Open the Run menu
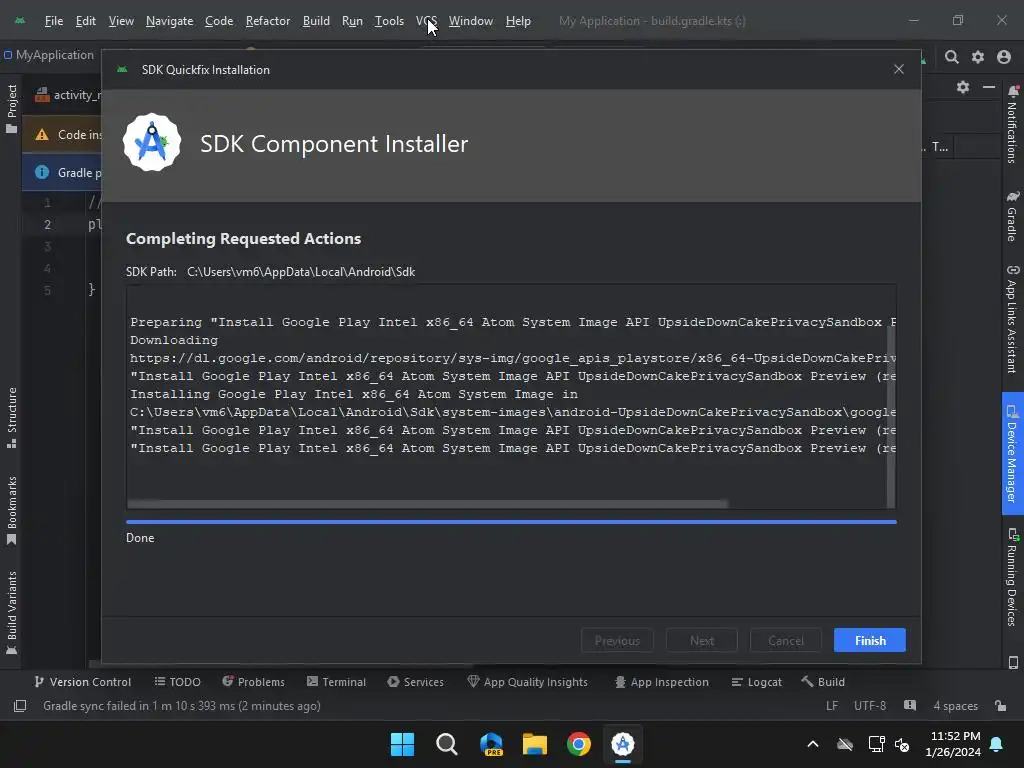1024x768 pixels. (x=352, y=21)
